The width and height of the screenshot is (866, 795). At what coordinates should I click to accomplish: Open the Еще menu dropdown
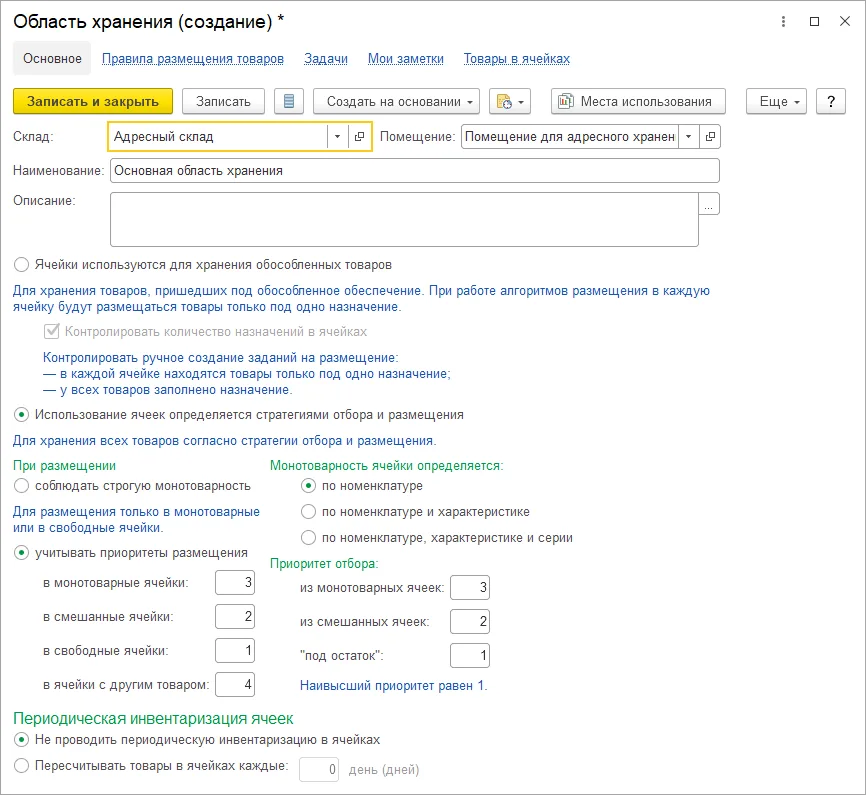click(x=776, y=102)
